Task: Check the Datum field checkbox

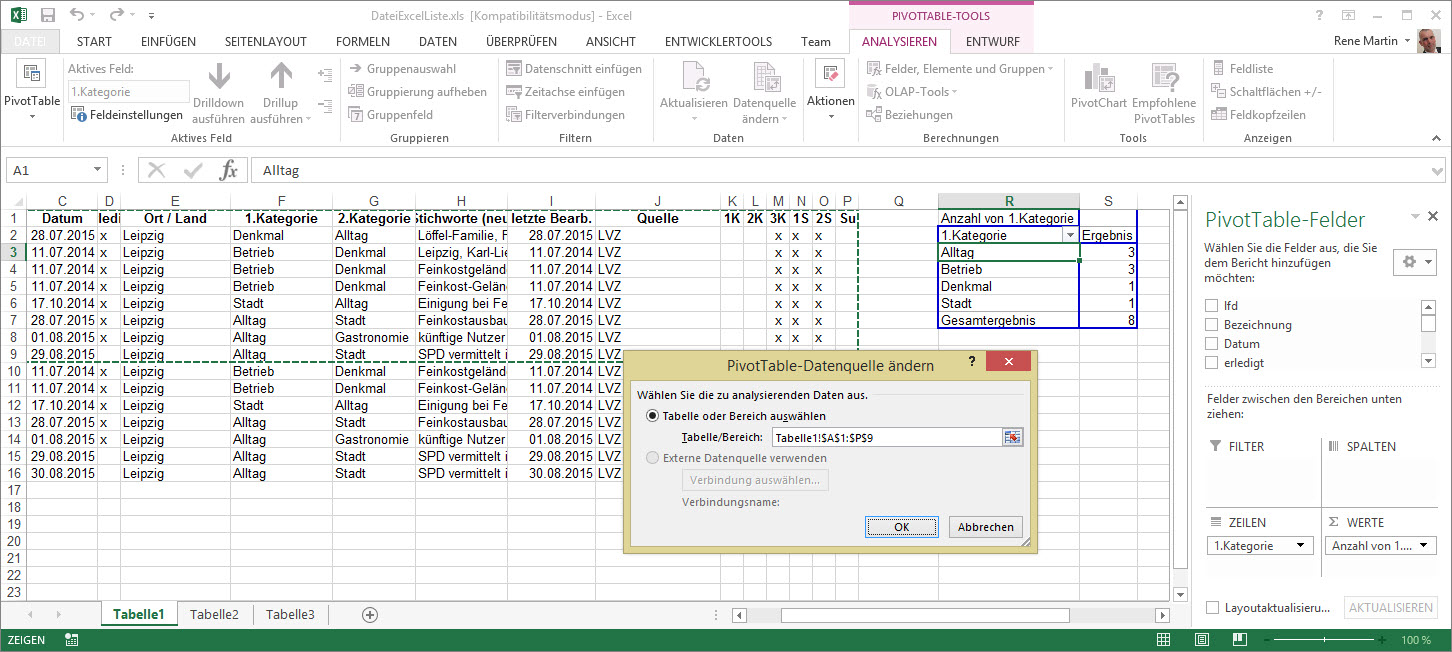Action: click(1212, 344)
